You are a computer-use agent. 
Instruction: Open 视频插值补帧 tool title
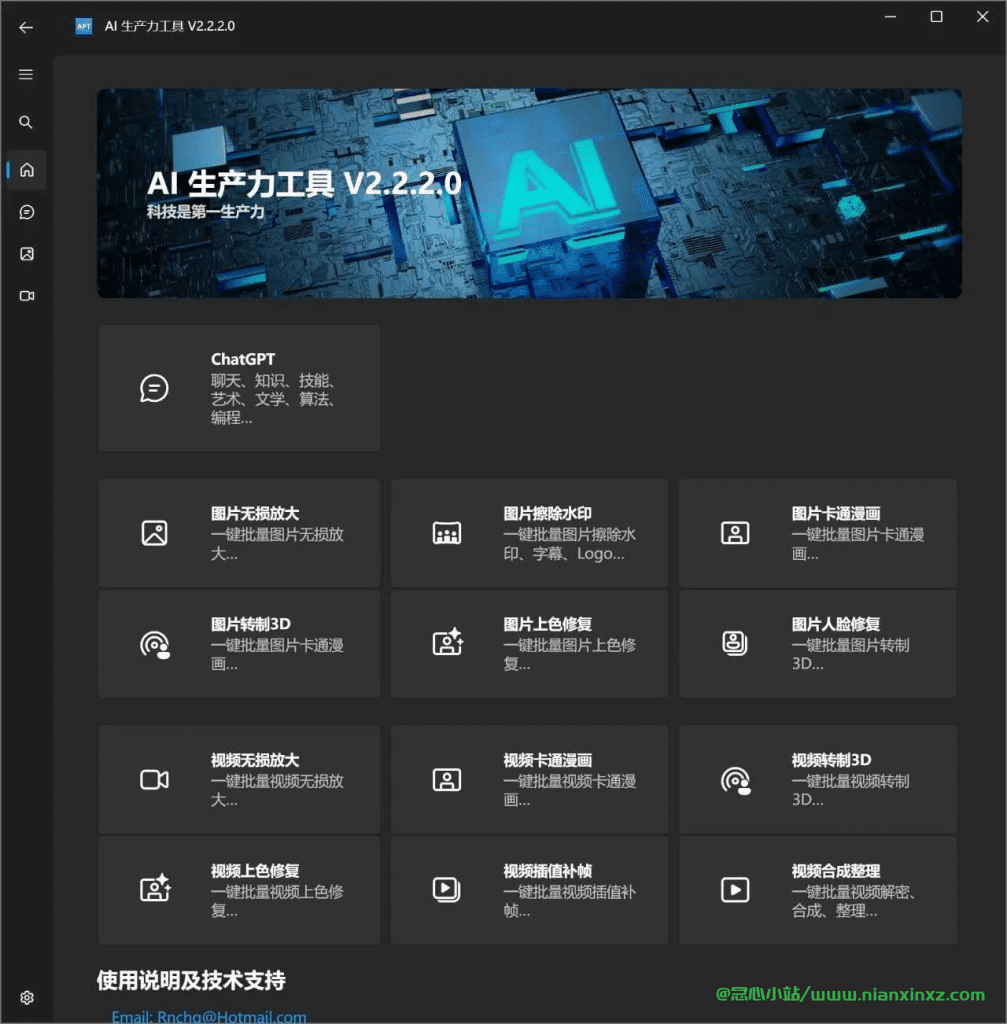pyautogui.click(x=547, y=871)
